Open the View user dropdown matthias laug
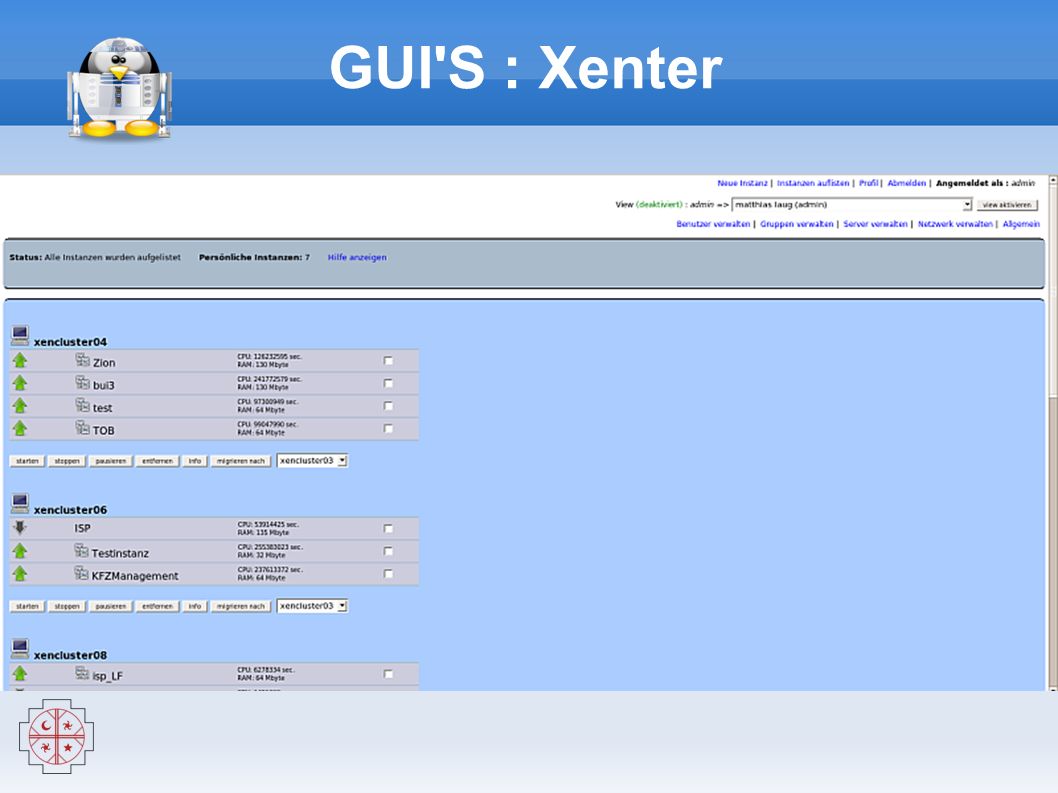This screenshot has height=793, width=1058. [x=852, y=204]
